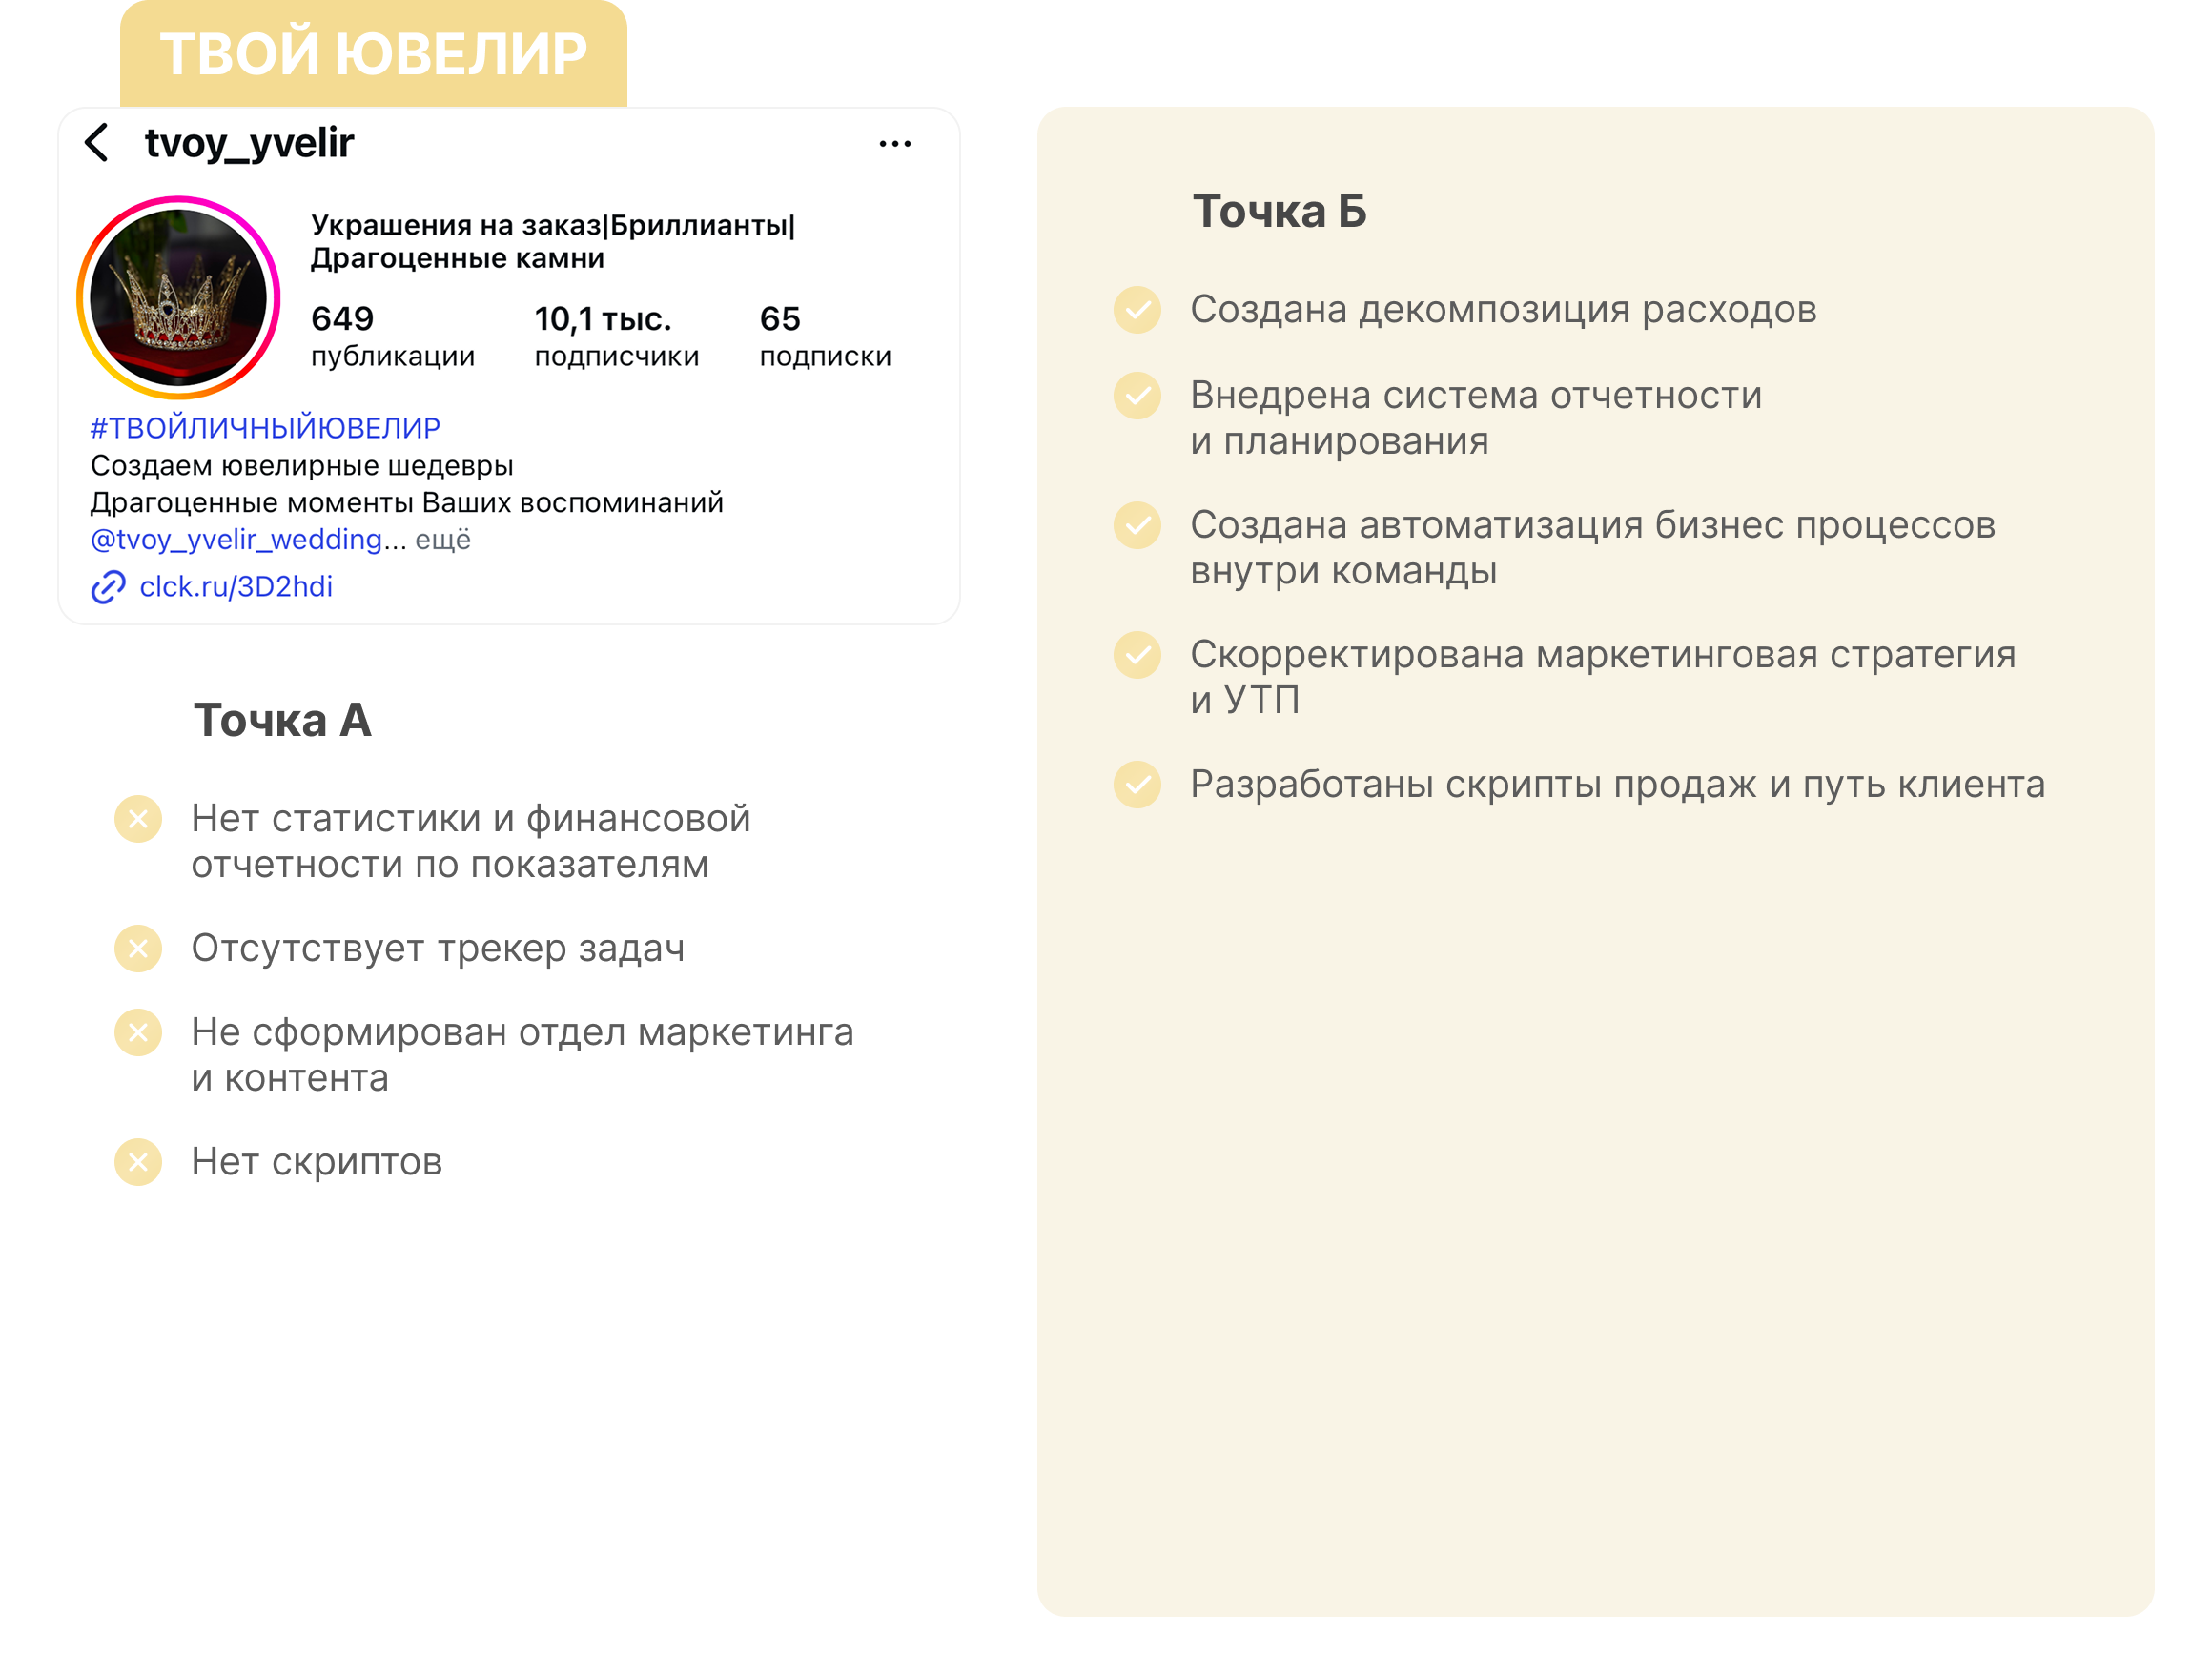Open the 65 подписки list
2212x1674 pixels.
(x=824, y=336)
